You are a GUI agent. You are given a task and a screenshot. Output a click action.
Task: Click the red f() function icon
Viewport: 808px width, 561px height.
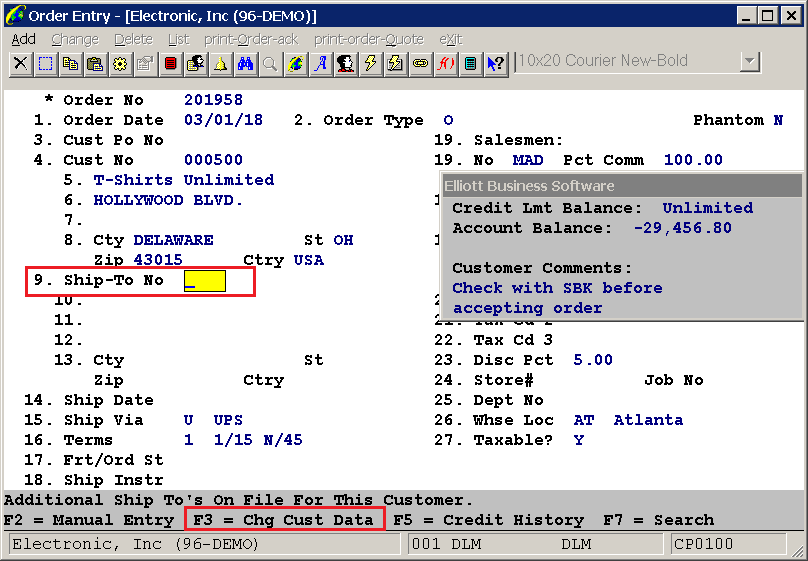pyautogui.click(x=445, y=64)
